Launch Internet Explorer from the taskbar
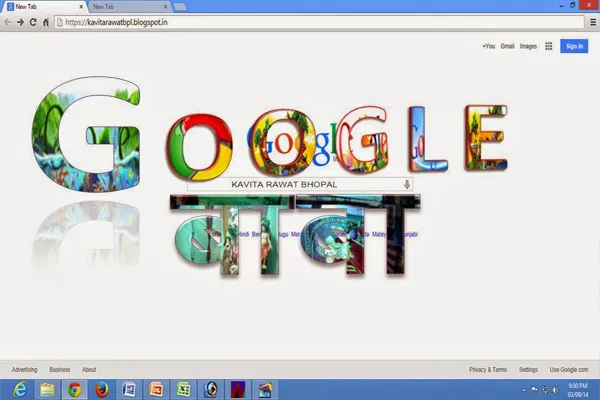600x400 pixels. click(x=20, y=390)
